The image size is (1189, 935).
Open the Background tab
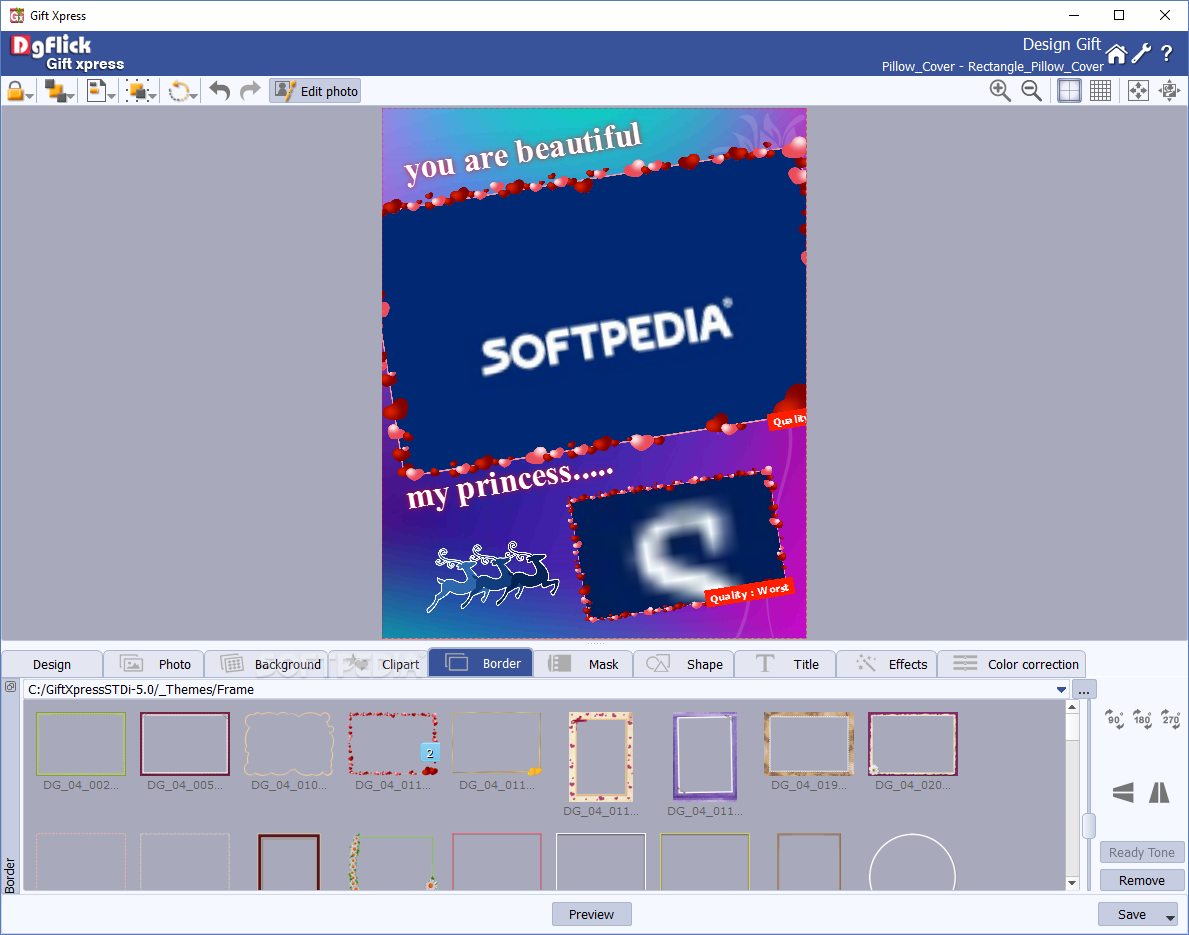(x=267, y=664)
